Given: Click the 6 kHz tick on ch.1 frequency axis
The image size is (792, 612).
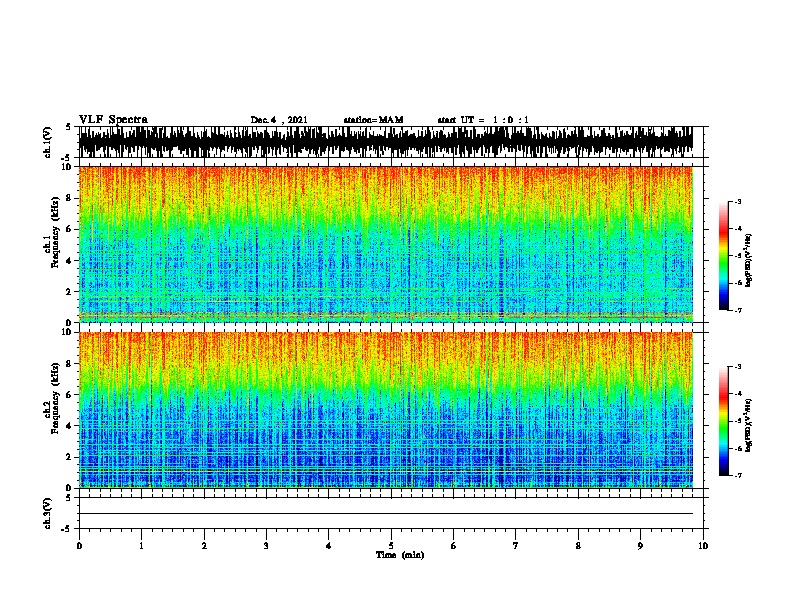Looking at the screenshot, I should pyautogui.click(x=70, y=229).
